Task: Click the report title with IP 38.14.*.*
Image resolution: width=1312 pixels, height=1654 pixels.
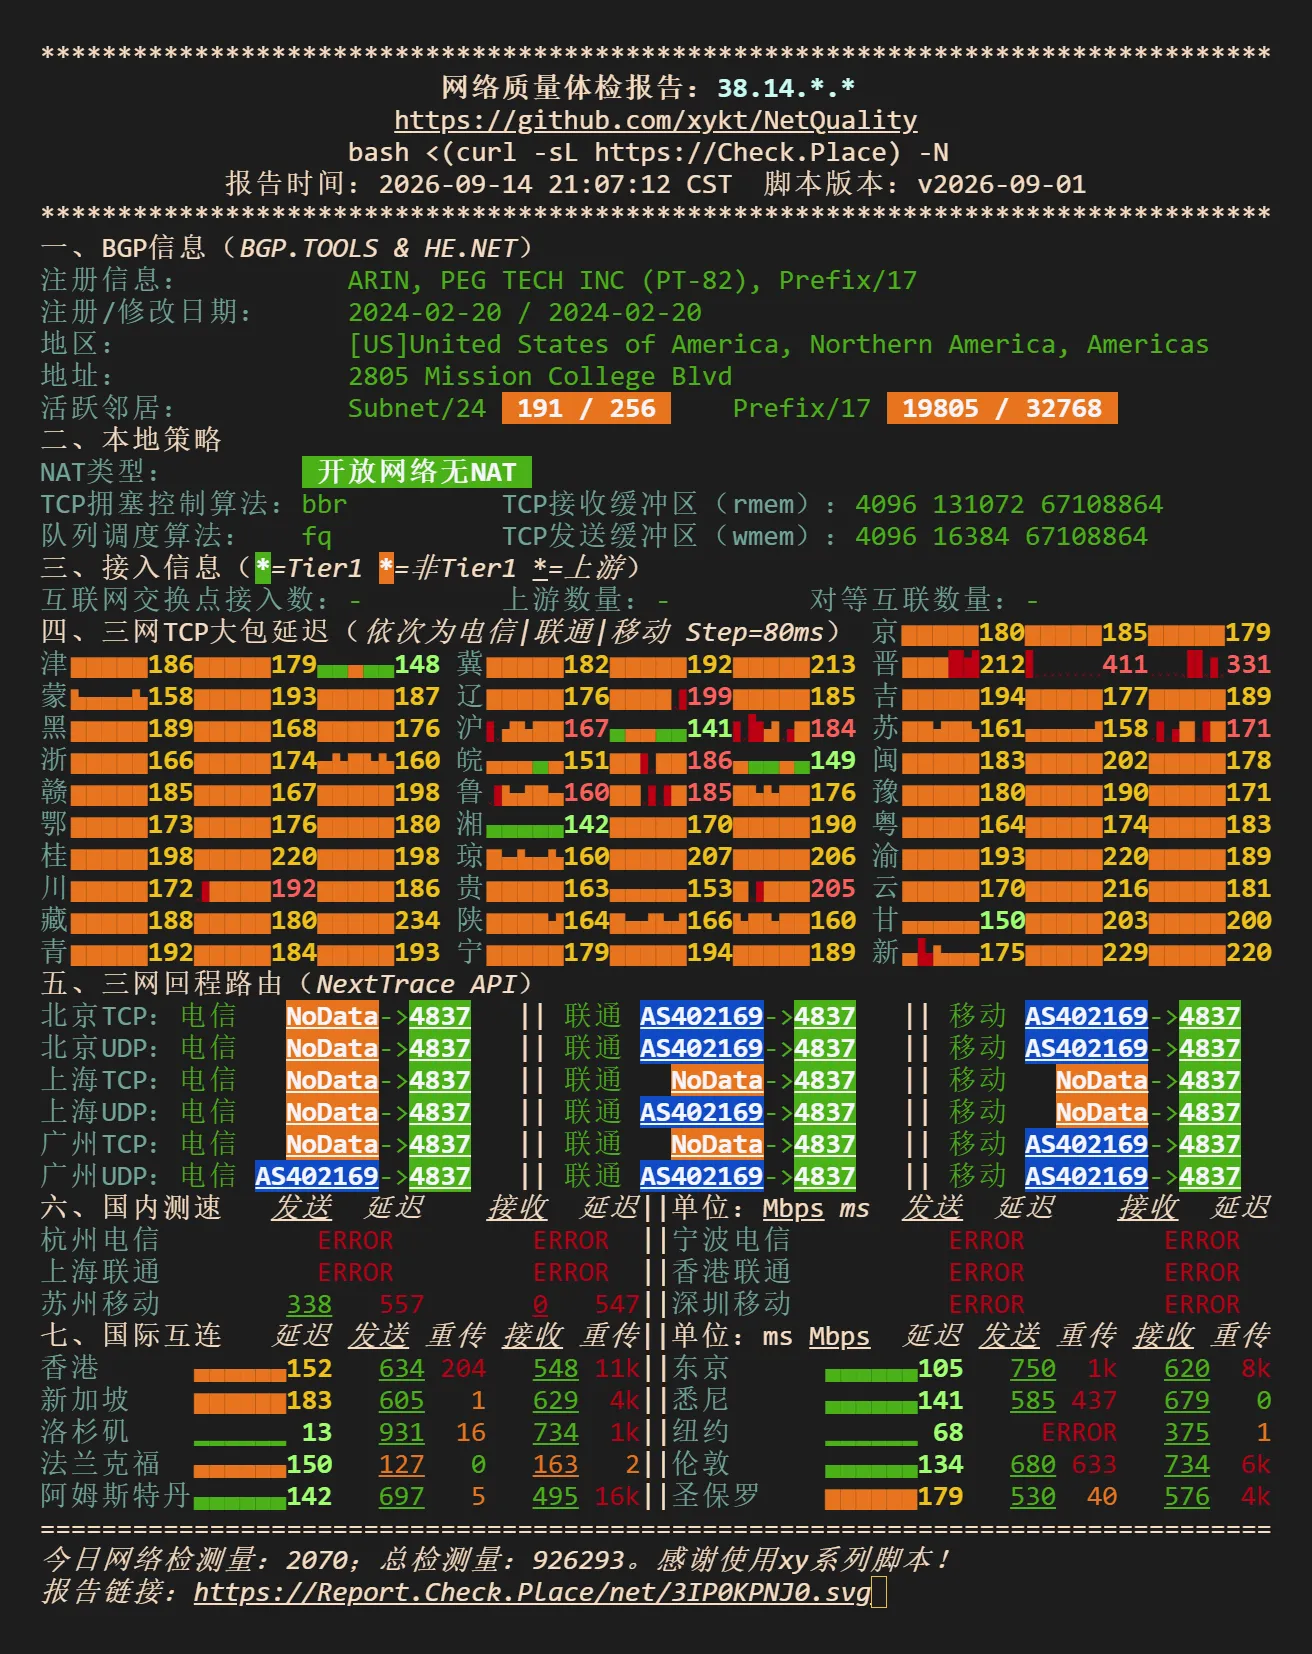Action: pos(648,88)
